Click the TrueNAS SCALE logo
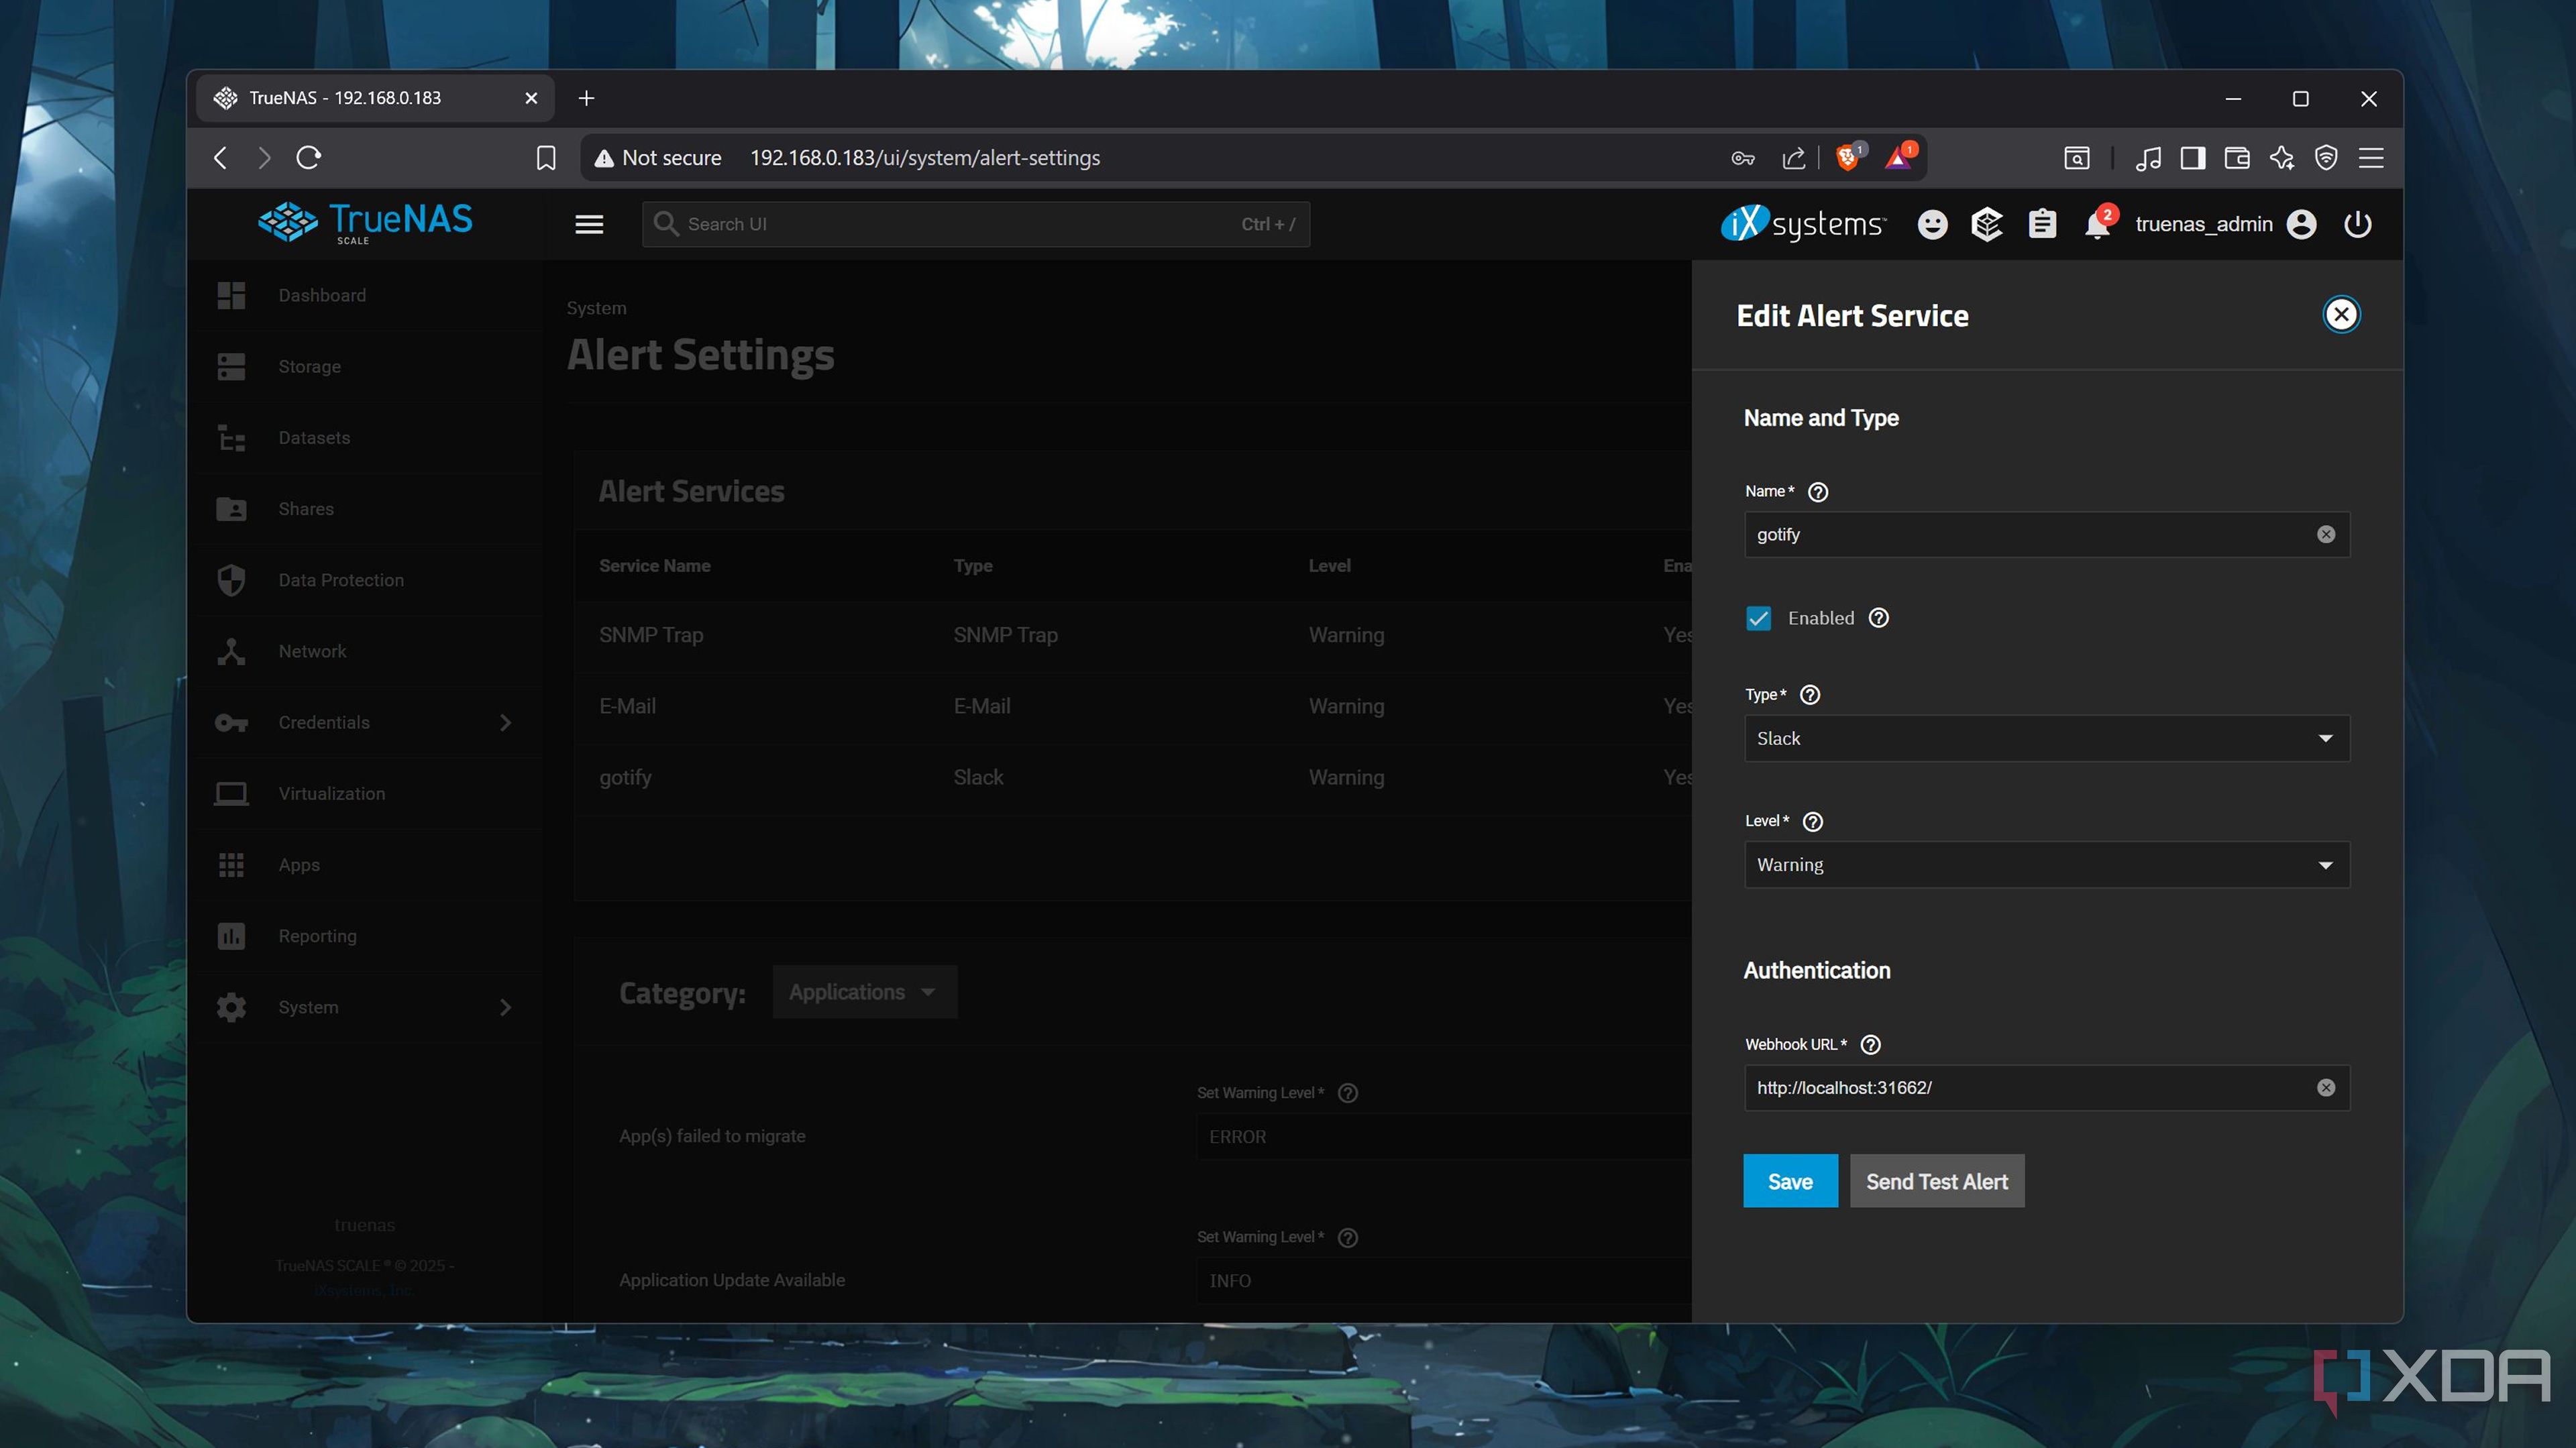The image size is (2576, 1448). [365, 222]
